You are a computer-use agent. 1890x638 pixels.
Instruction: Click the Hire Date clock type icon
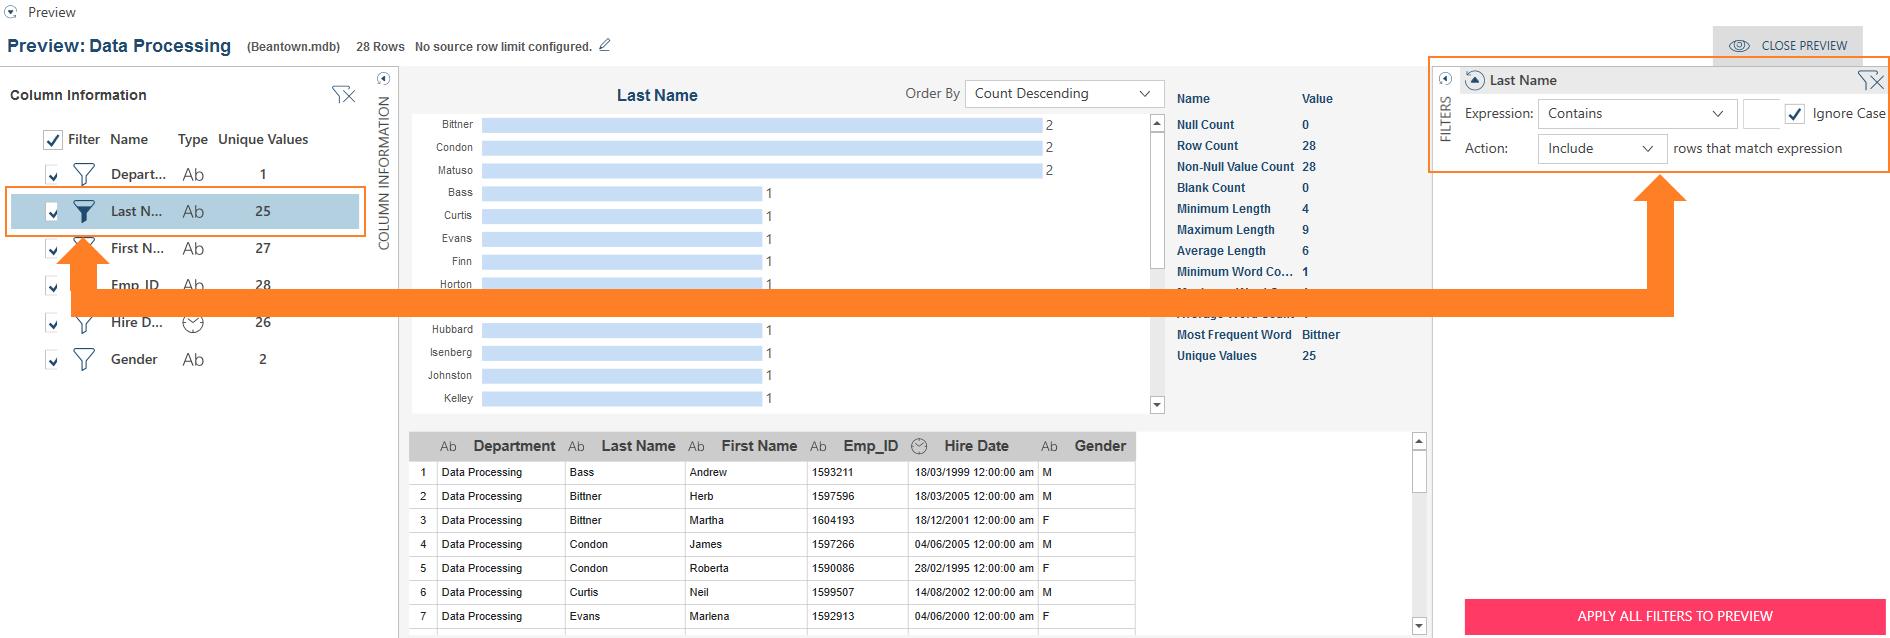click(193, 323)
